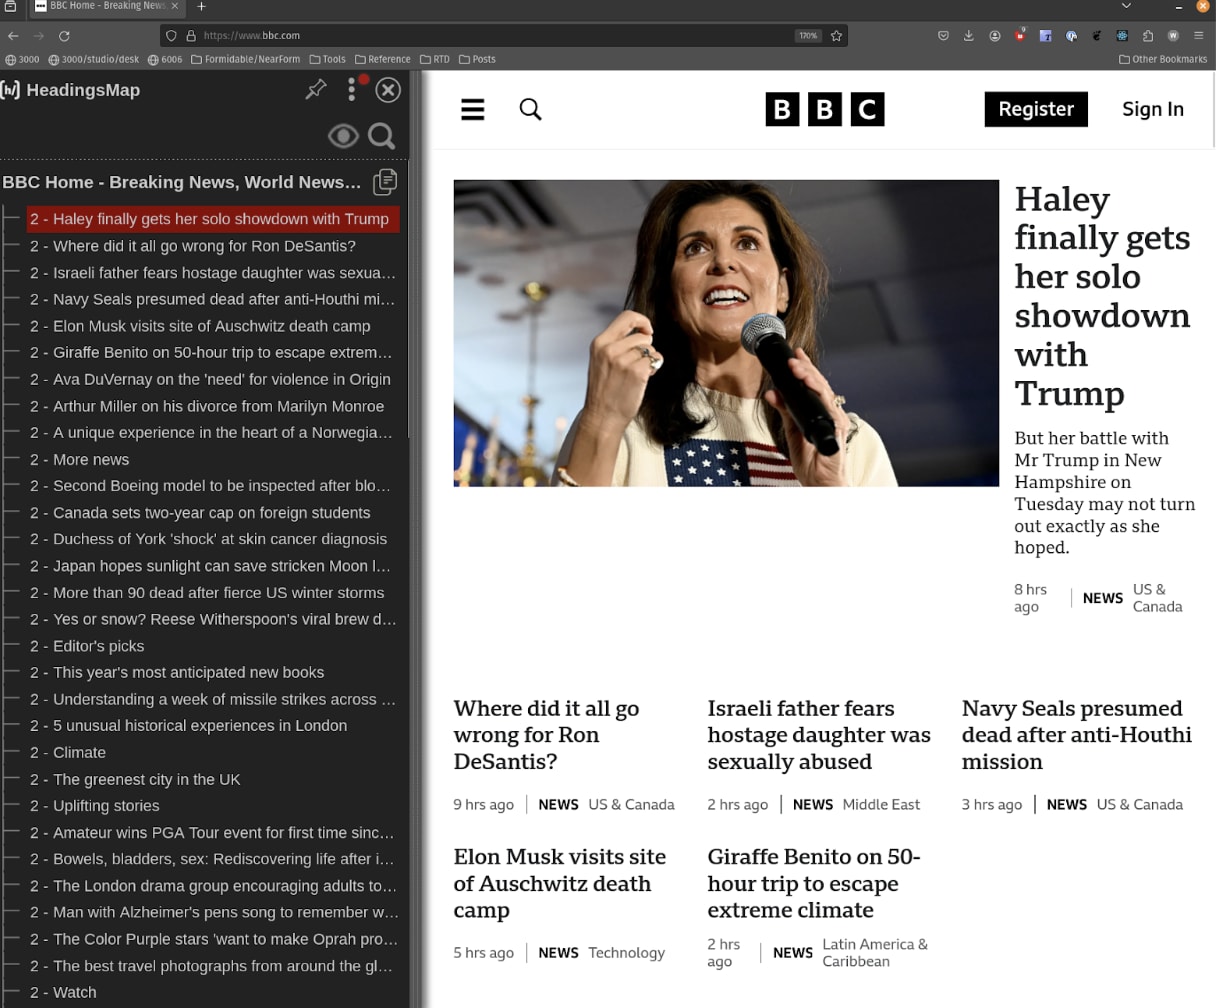Click the HeadingsMap logo icon

point(10,90)
